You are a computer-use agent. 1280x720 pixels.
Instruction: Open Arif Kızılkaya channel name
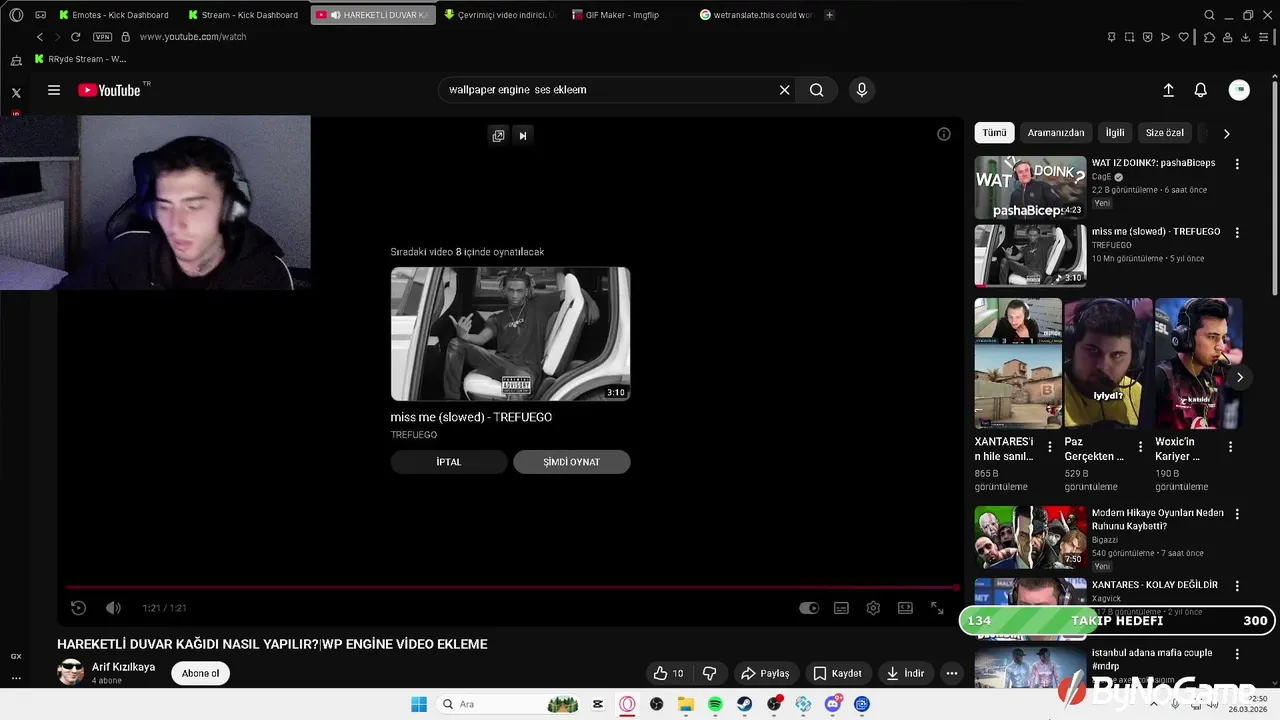click(124, 667)
